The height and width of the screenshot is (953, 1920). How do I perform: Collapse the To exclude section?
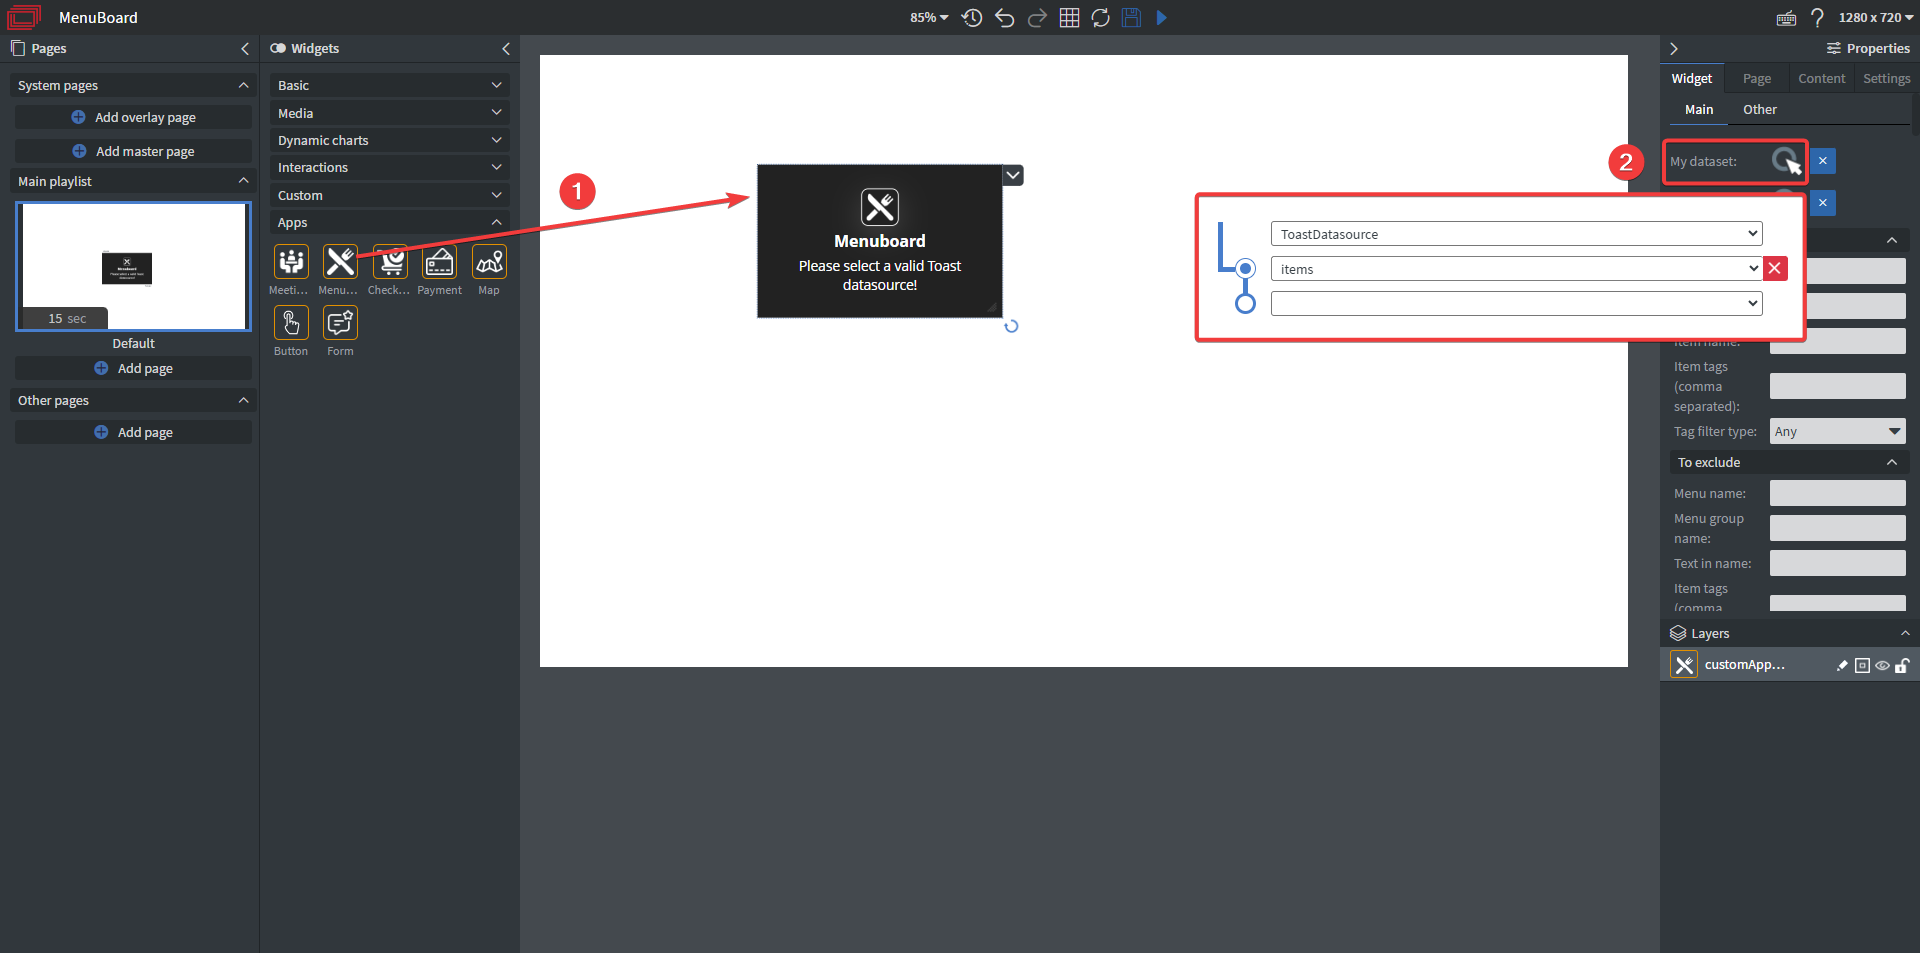[1788, 462]
